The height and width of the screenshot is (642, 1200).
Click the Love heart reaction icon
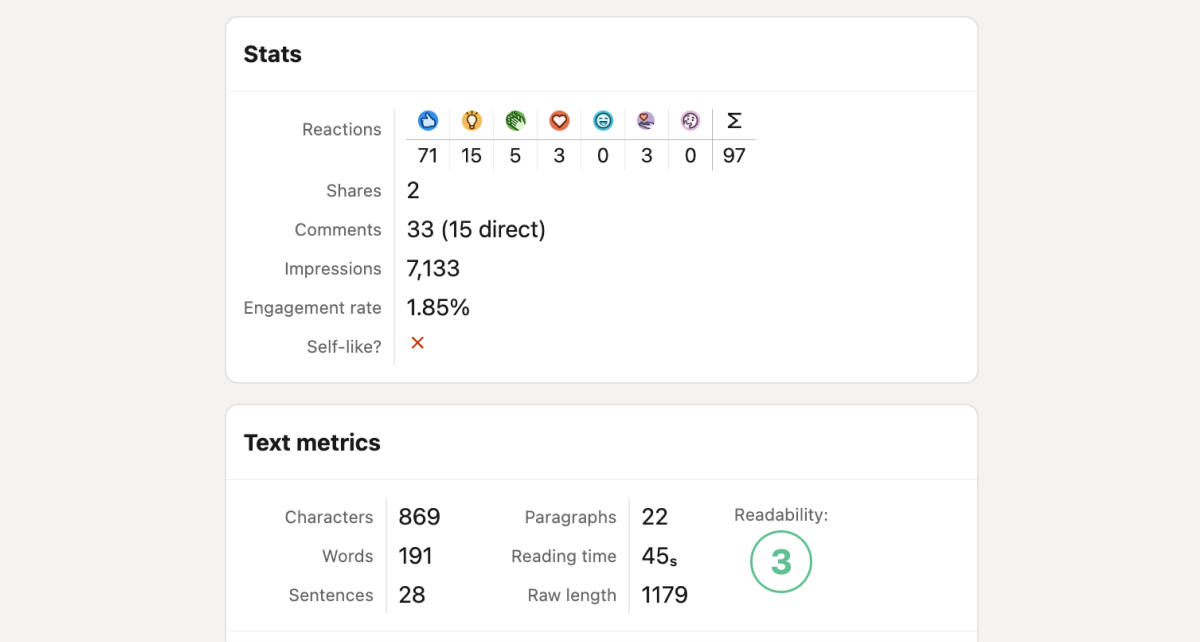pyautogui.click(x=559, y=121)
